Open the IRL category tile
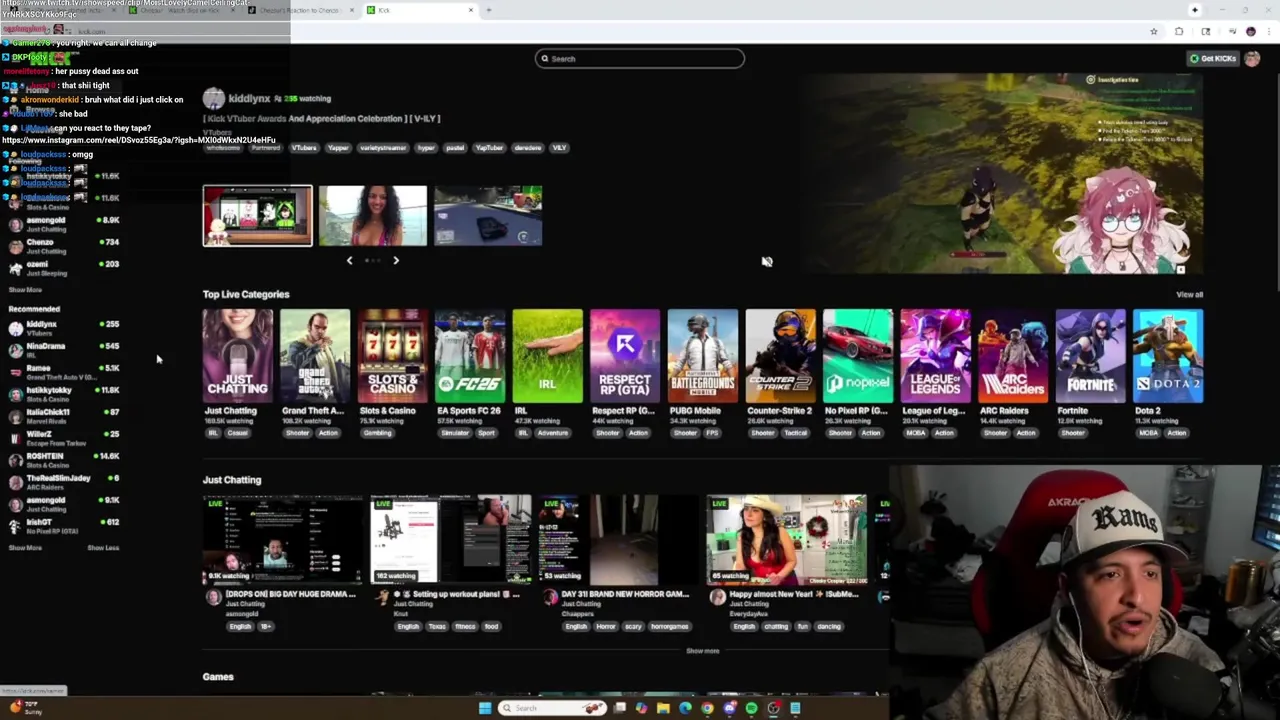This screenshot has width=1280, height=720. (547, 357)
